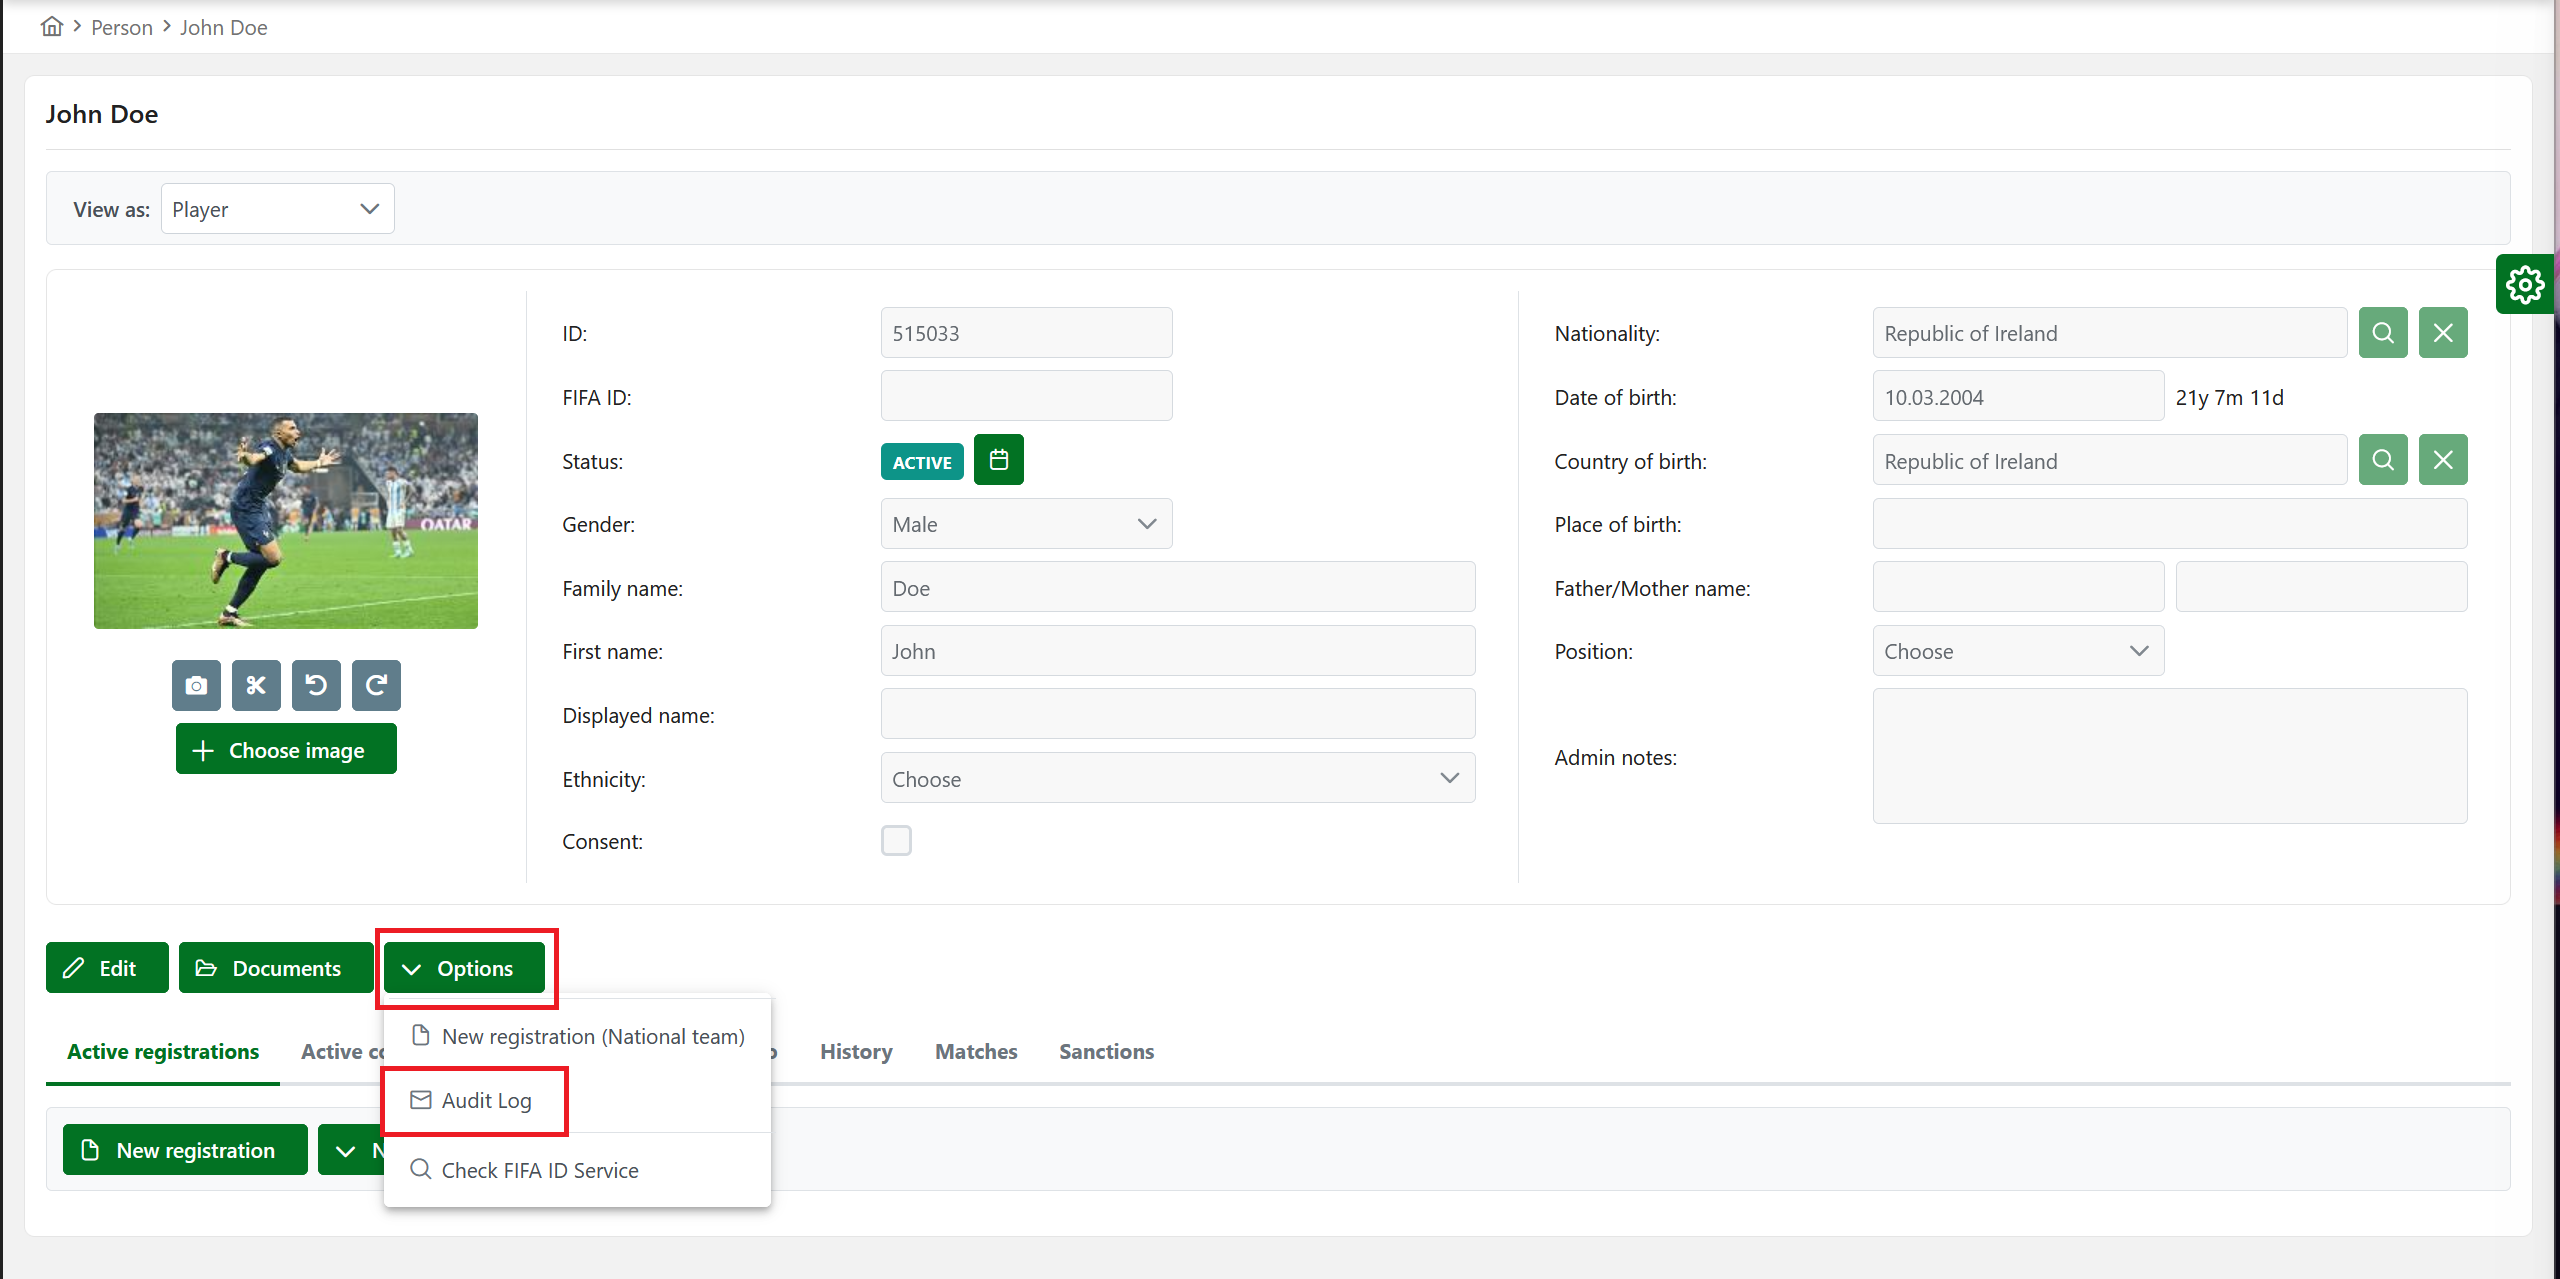Search Nationality with magnifier icon
This screenshot has height=1279, width=2560.
tap(2382, 333)
